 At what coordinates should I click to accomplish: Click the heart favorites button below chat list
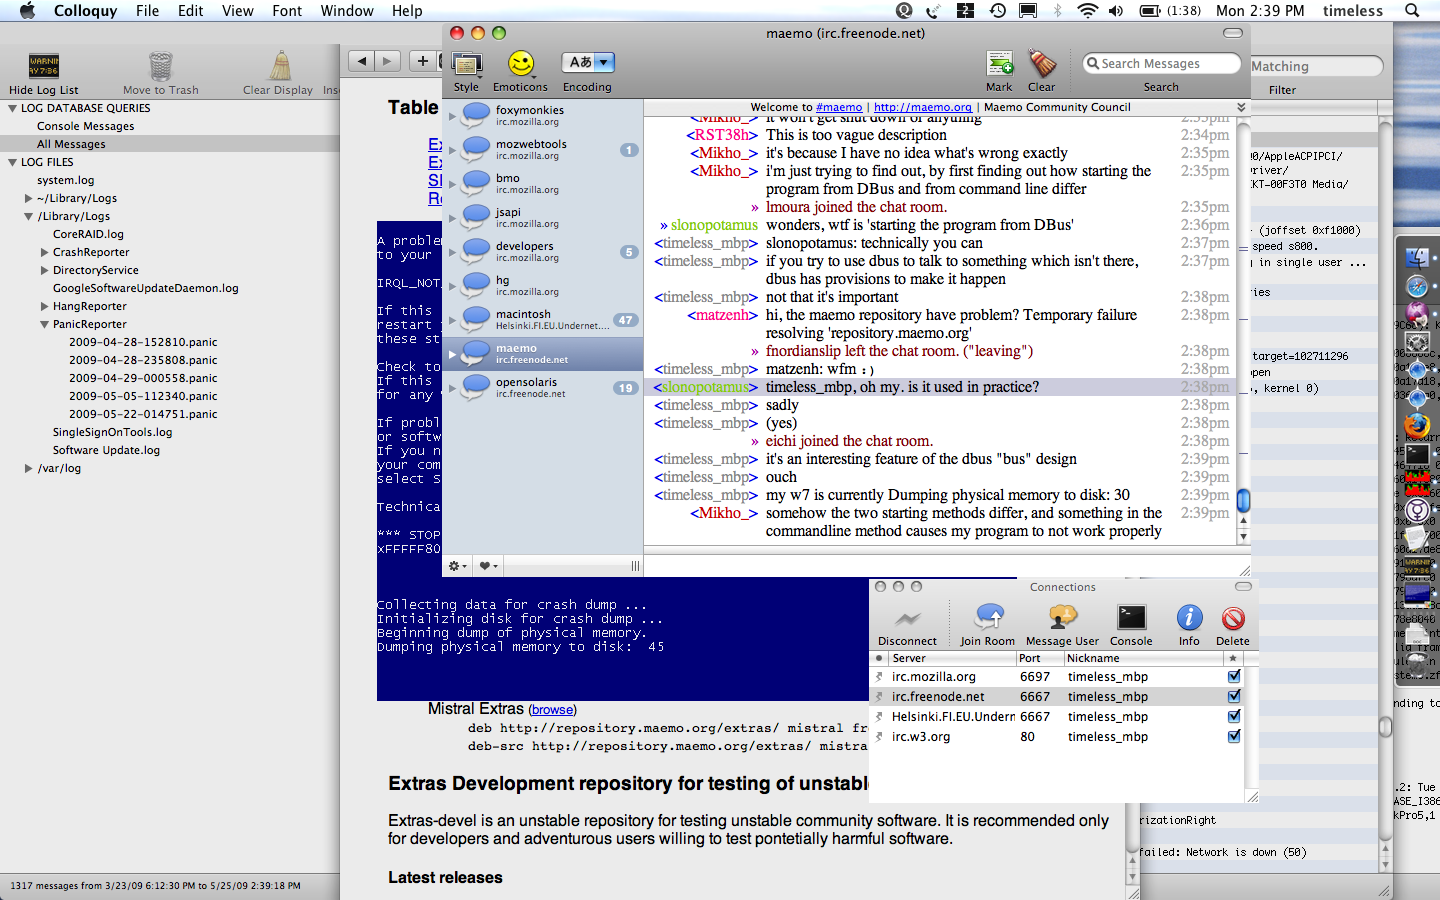(488, 566)
